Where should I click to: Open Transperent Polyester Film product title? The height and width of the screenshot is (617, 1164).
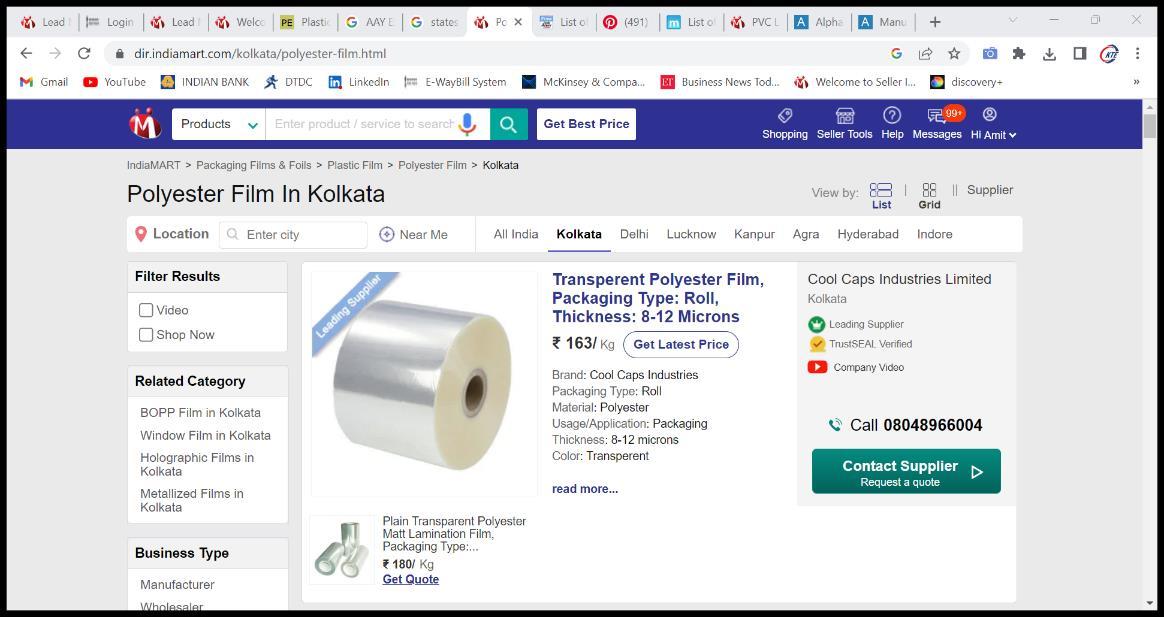(x=658, y=298)
